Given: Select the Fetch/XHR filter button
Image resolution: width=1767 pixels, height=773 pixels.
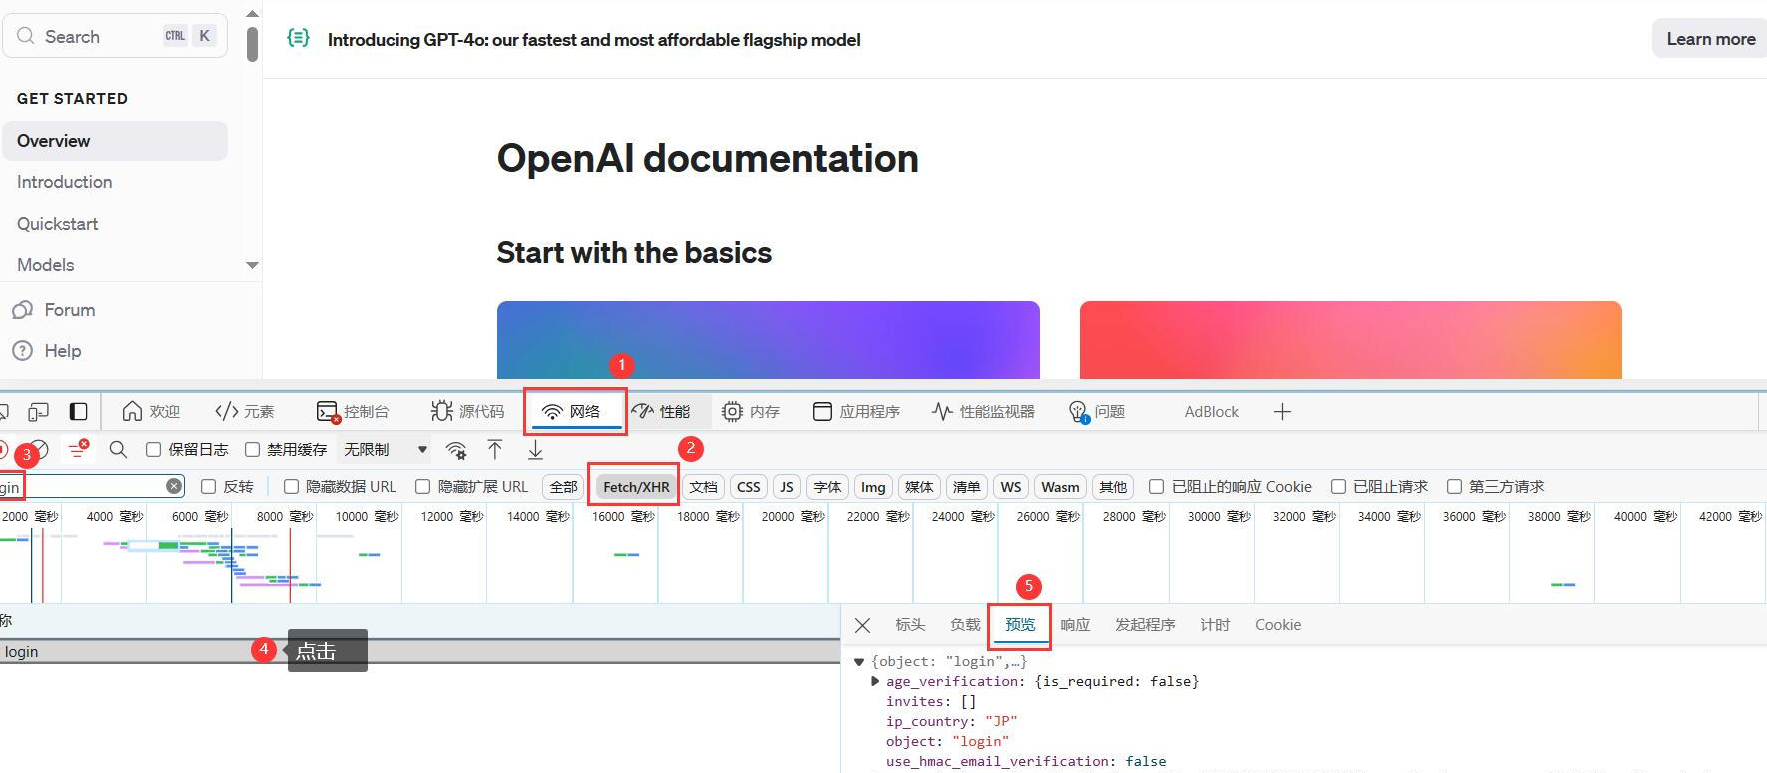Looking at the screenshot, I should pyautogui.click(x=636, y=487).
